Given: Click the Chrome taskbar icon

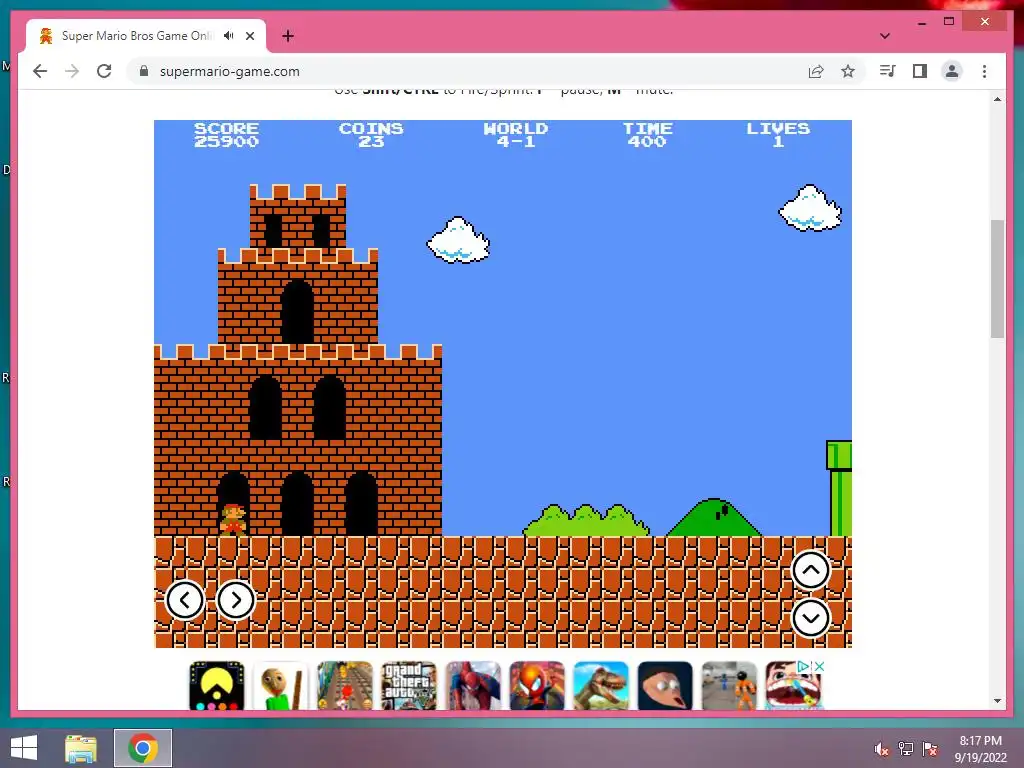Looking at the screenshot, I should coord(143,748).
